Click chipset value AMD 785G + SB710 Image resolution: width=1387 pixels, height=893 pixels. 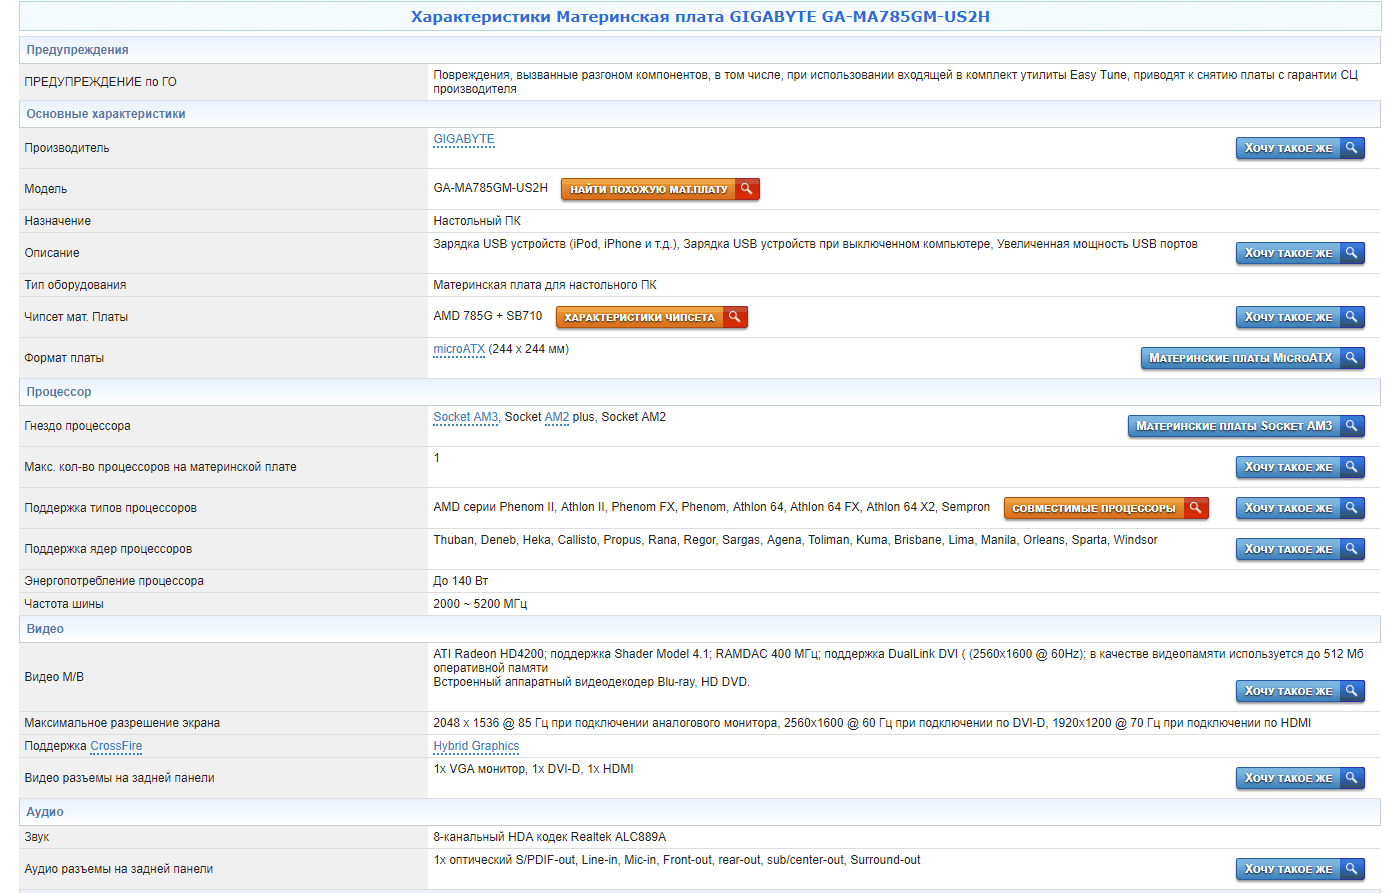(x=487, y=316)
